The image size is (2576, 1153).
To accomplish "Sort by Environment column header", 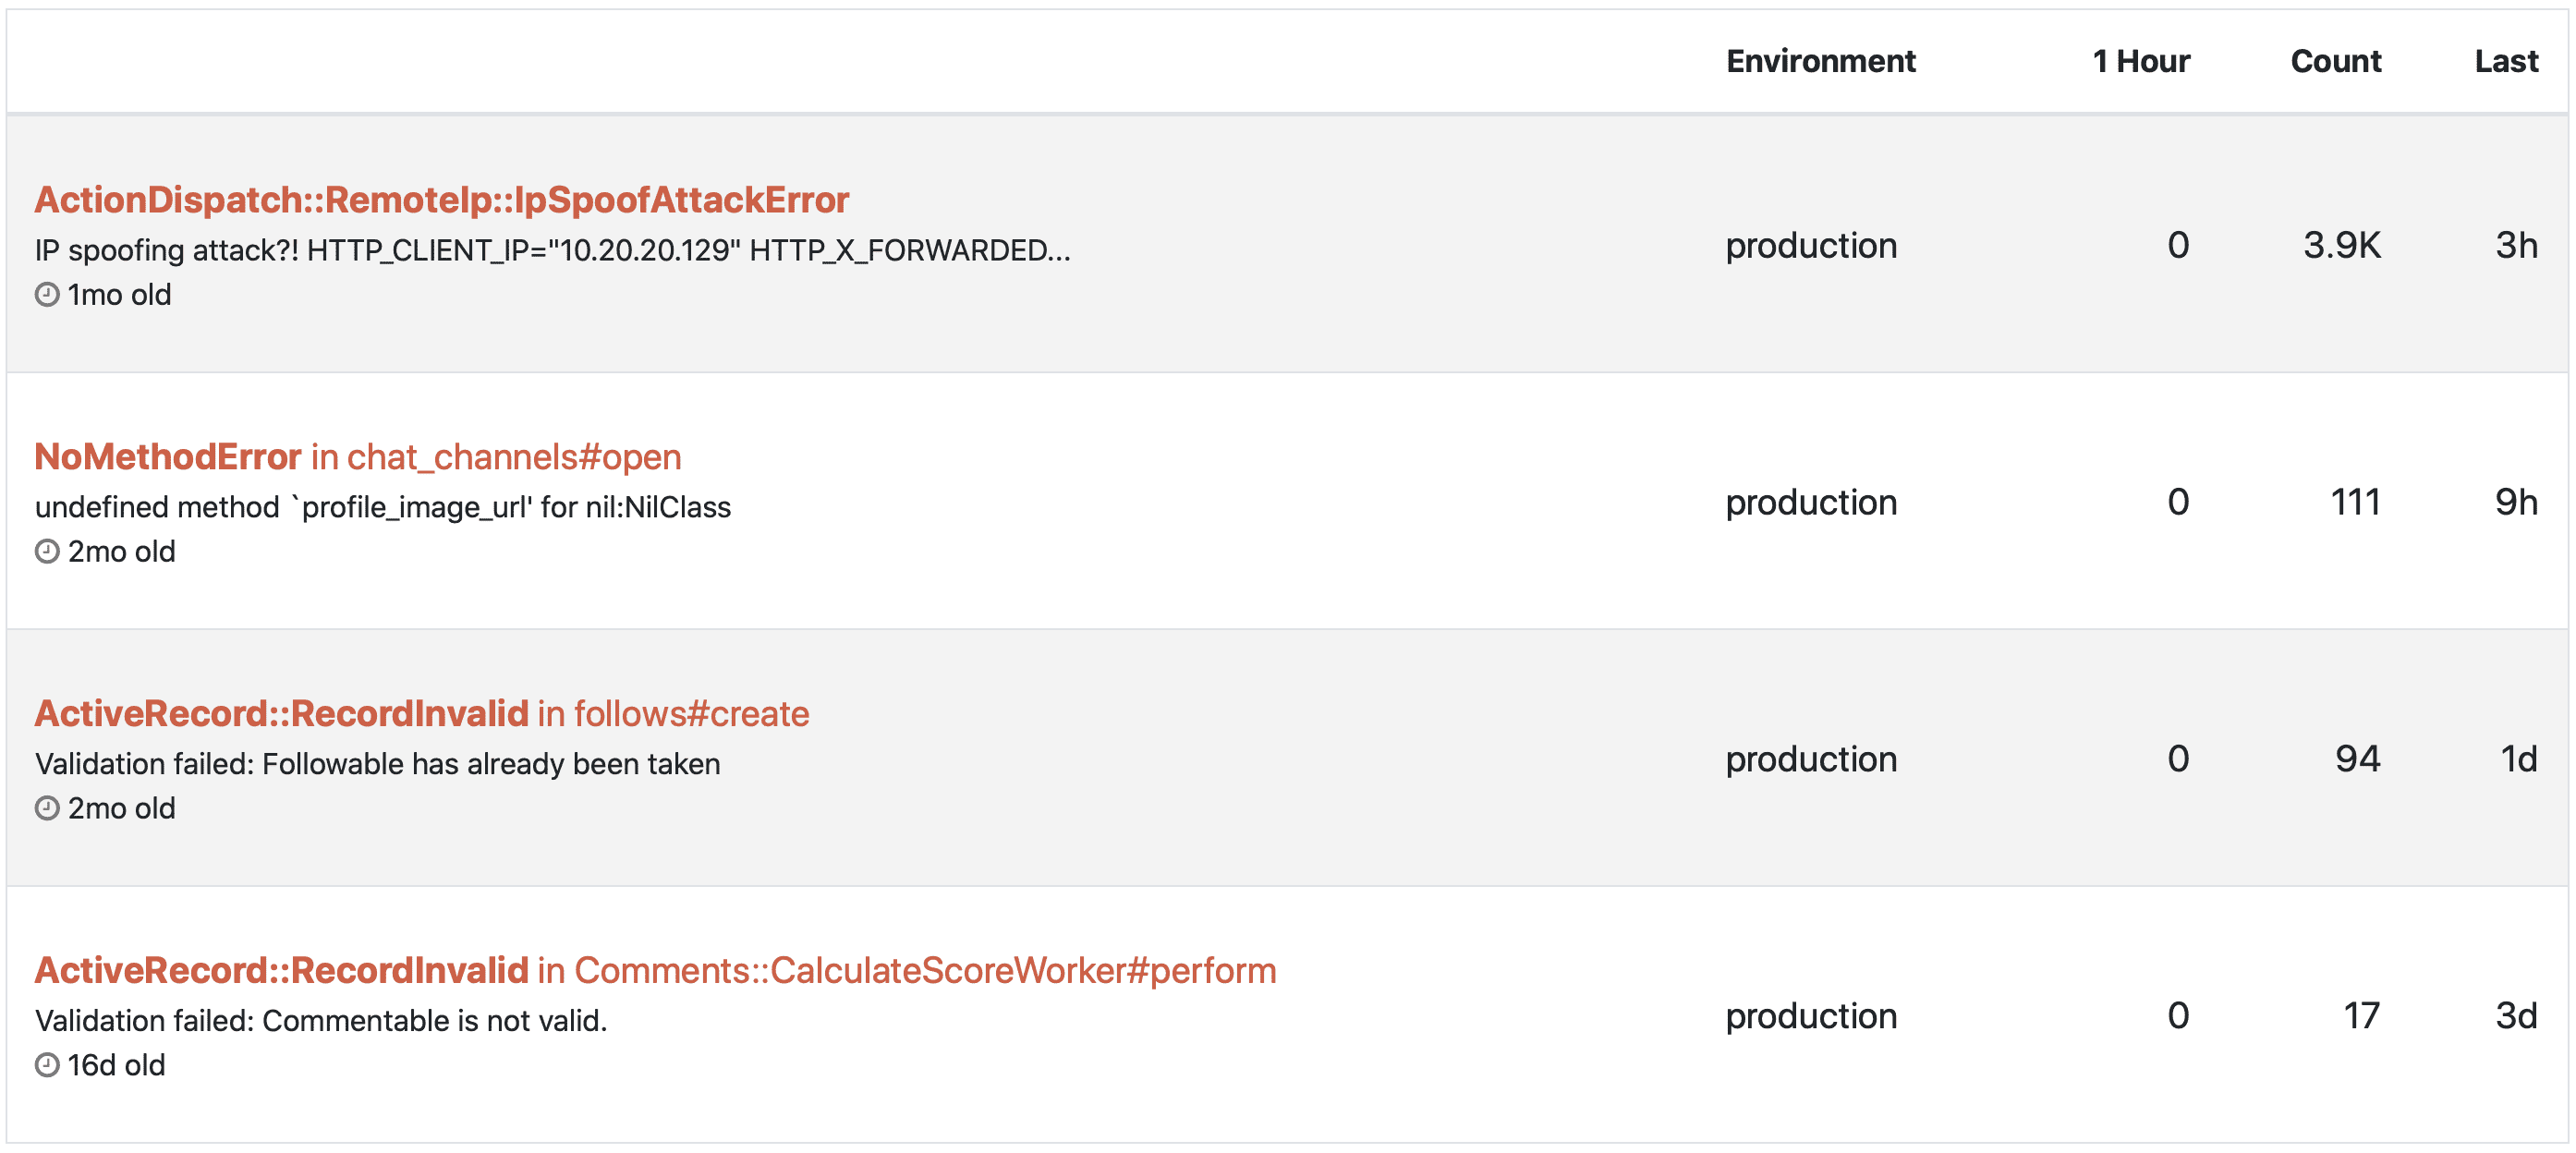I will 1820,61.
